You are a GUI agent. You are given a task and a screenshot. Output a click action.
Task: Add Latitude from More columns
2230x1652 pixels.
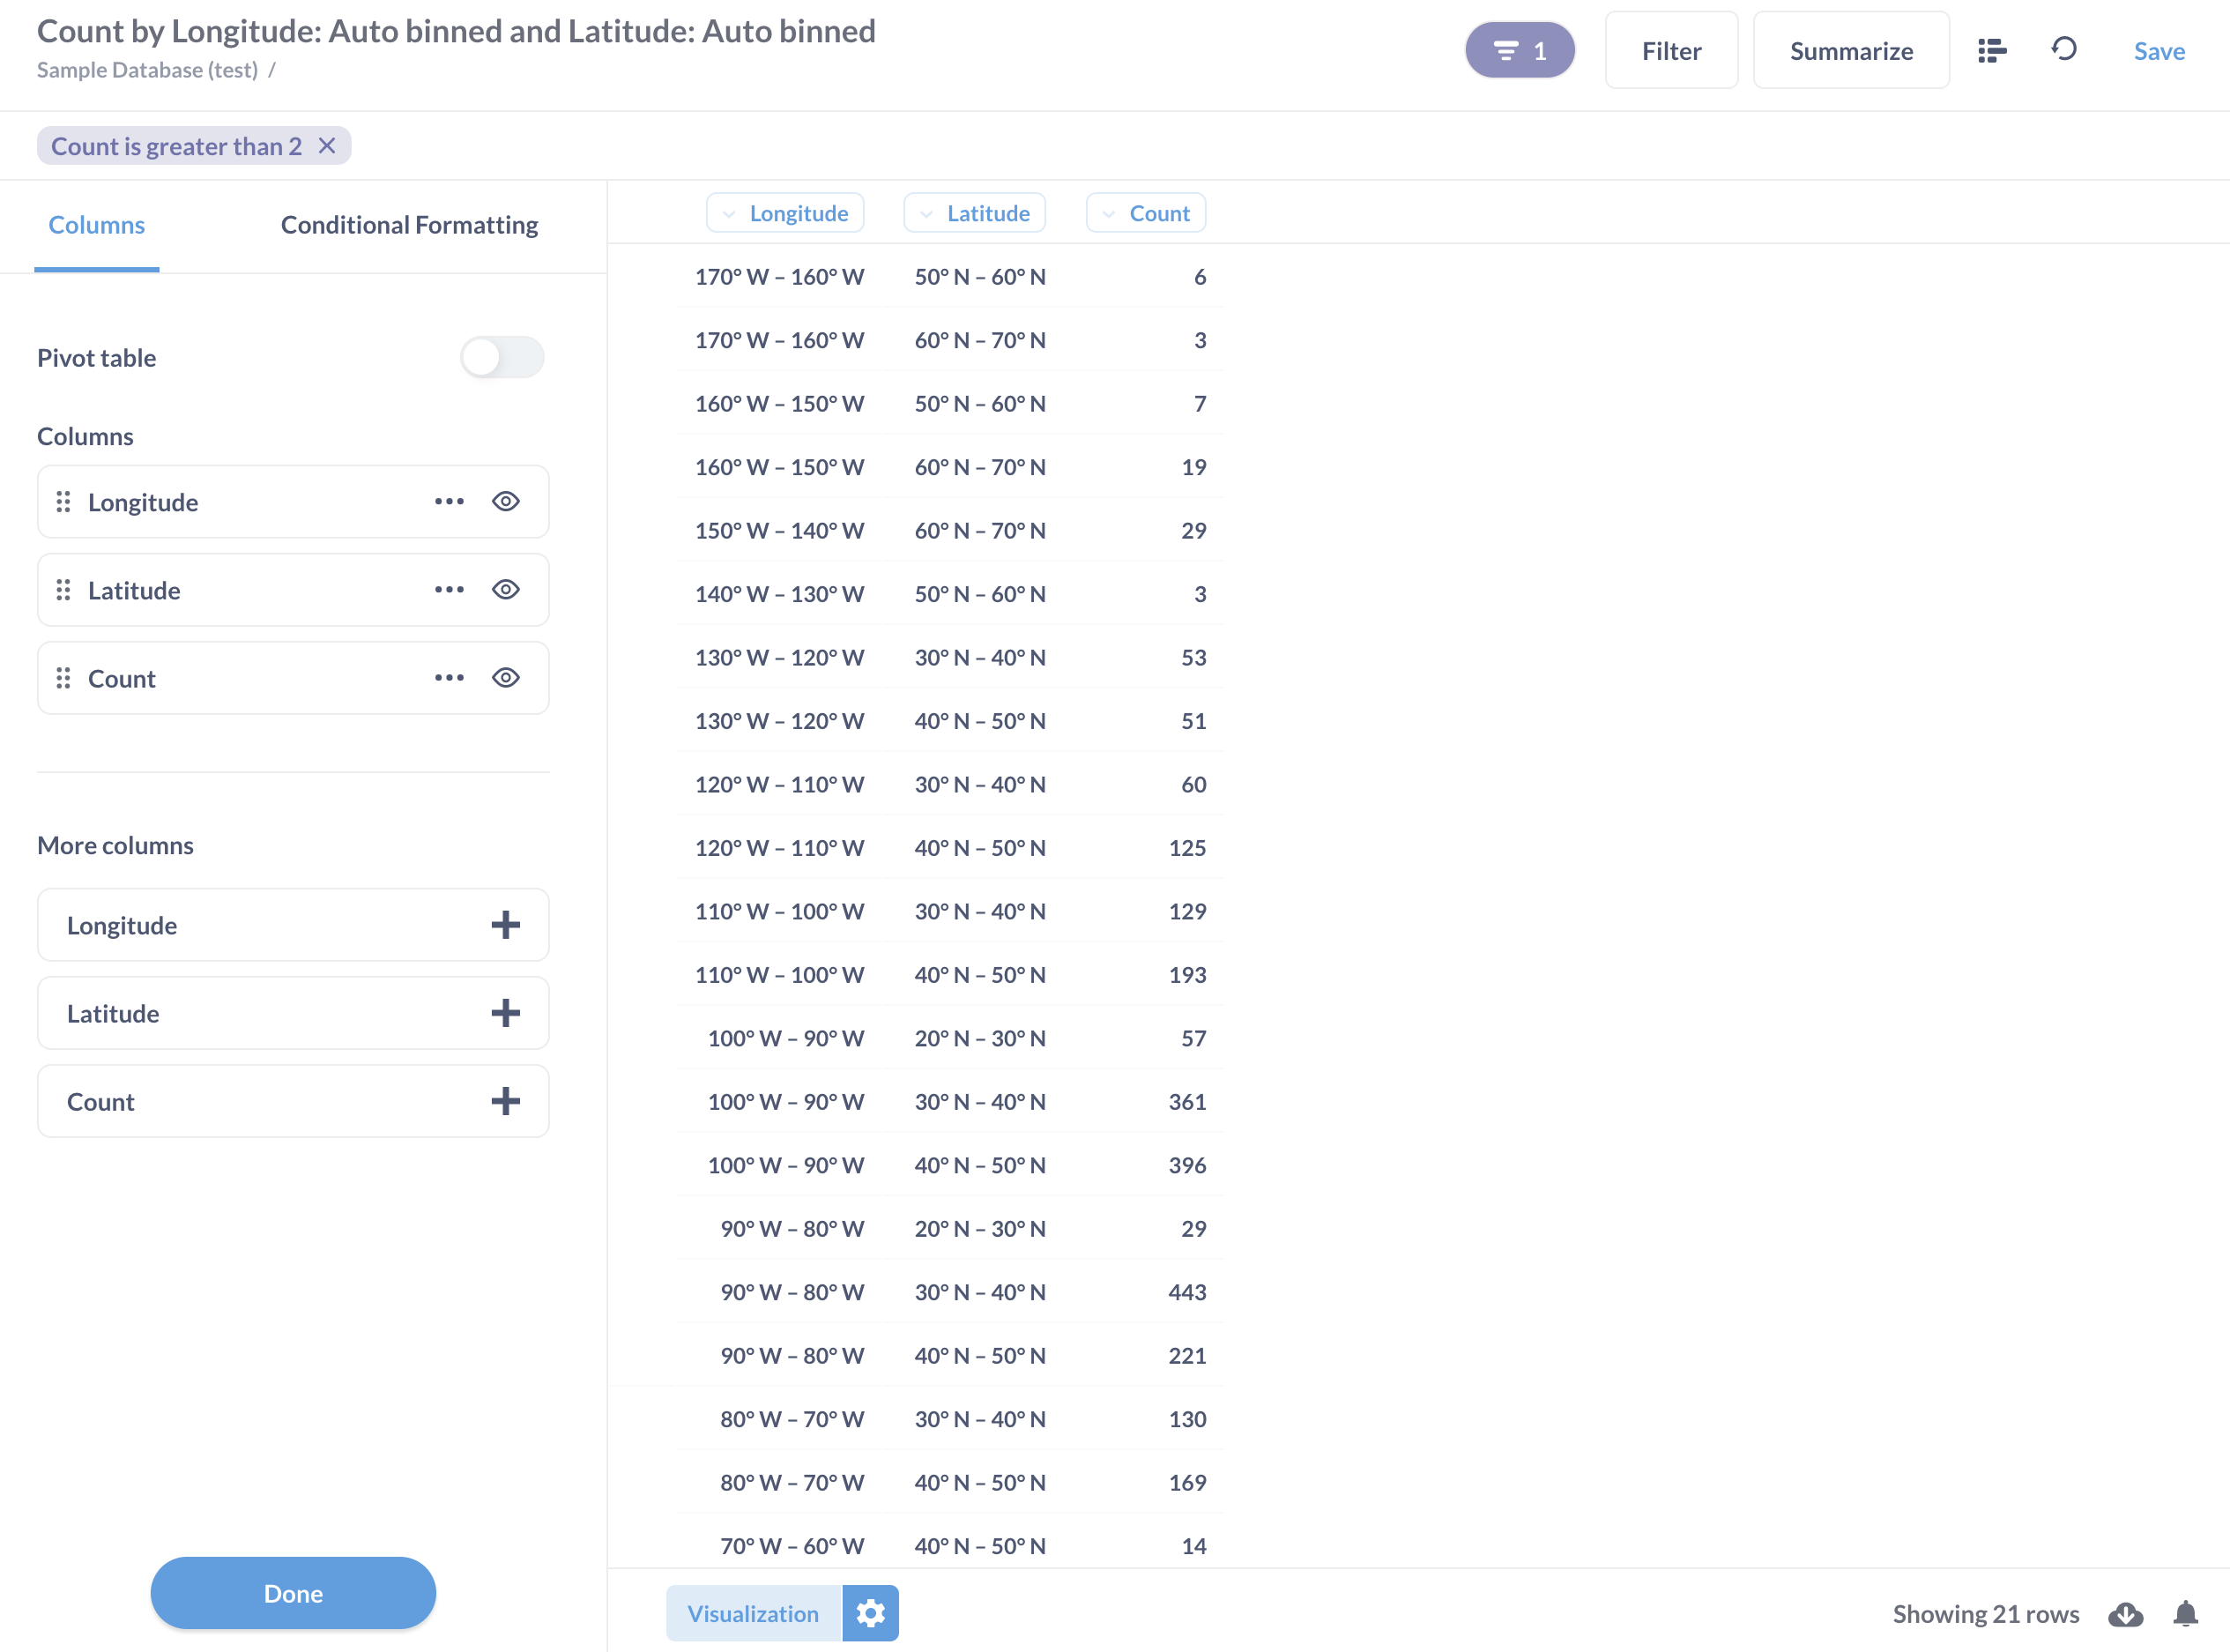click(505, 1013)
